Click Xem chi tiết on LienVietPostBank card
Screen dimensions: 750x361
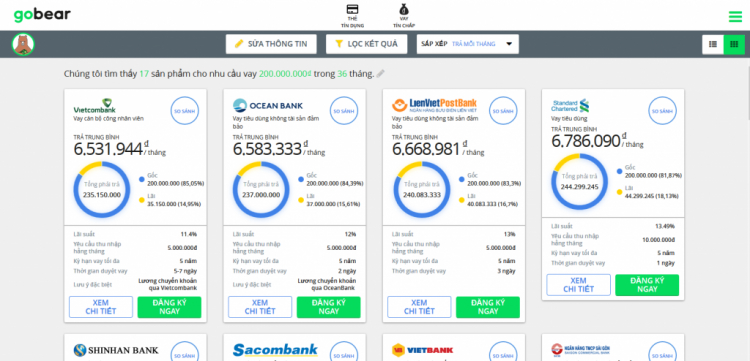419,307
